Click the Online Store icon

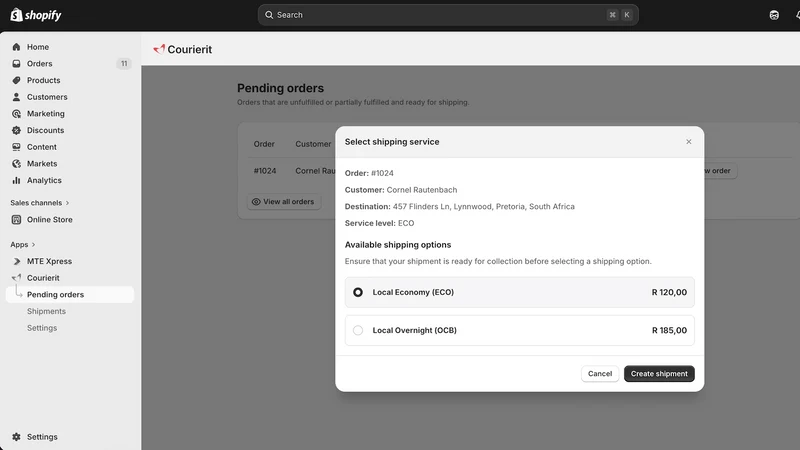coord(16,219)
